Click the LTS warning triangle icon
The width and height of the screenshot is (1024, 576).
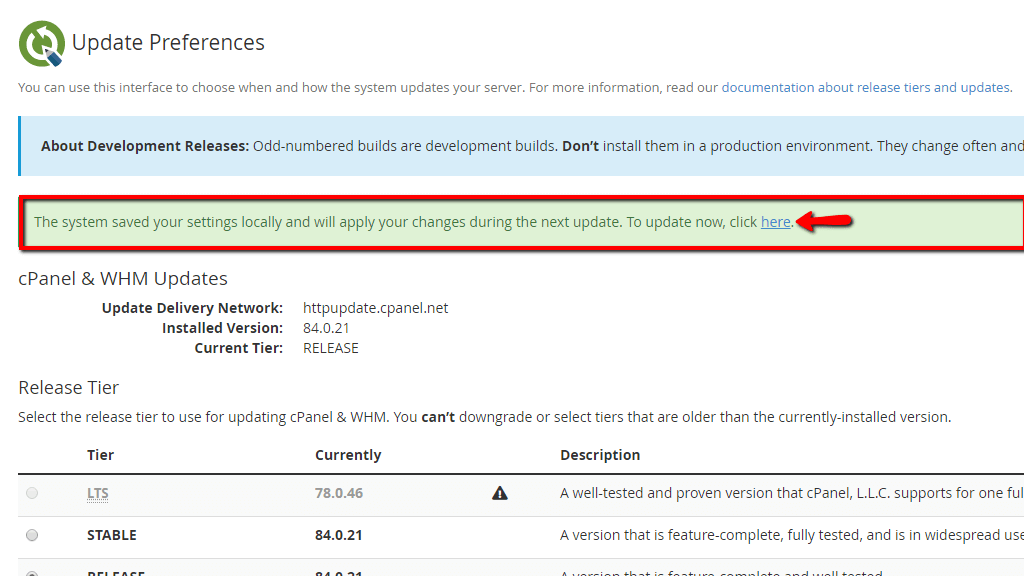click(x=500, y=493)
